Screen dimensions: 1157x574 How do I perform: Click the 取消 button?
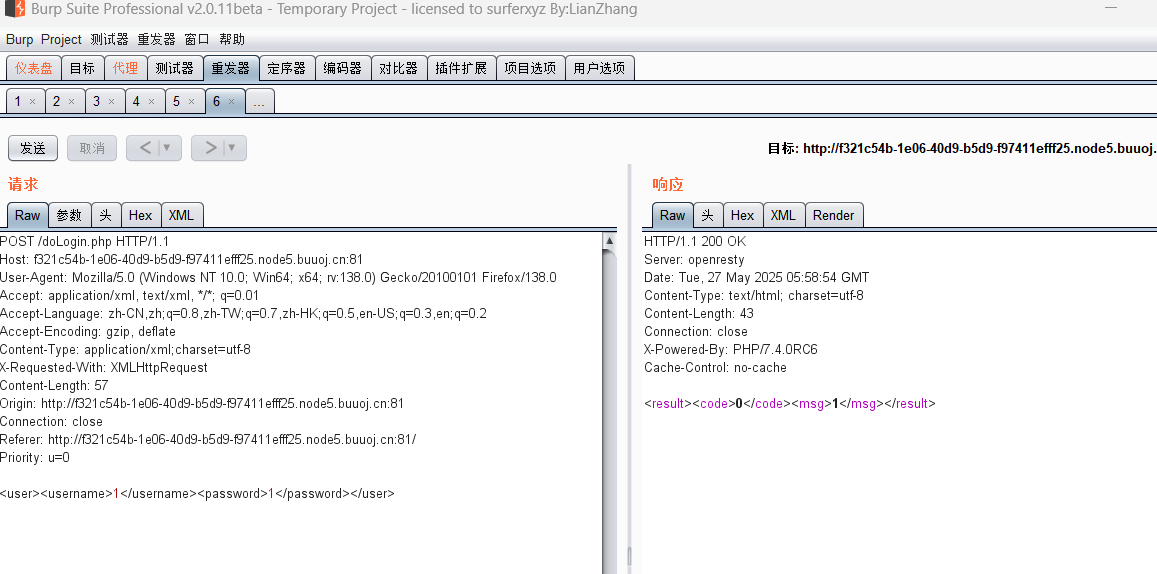(92, 148)
